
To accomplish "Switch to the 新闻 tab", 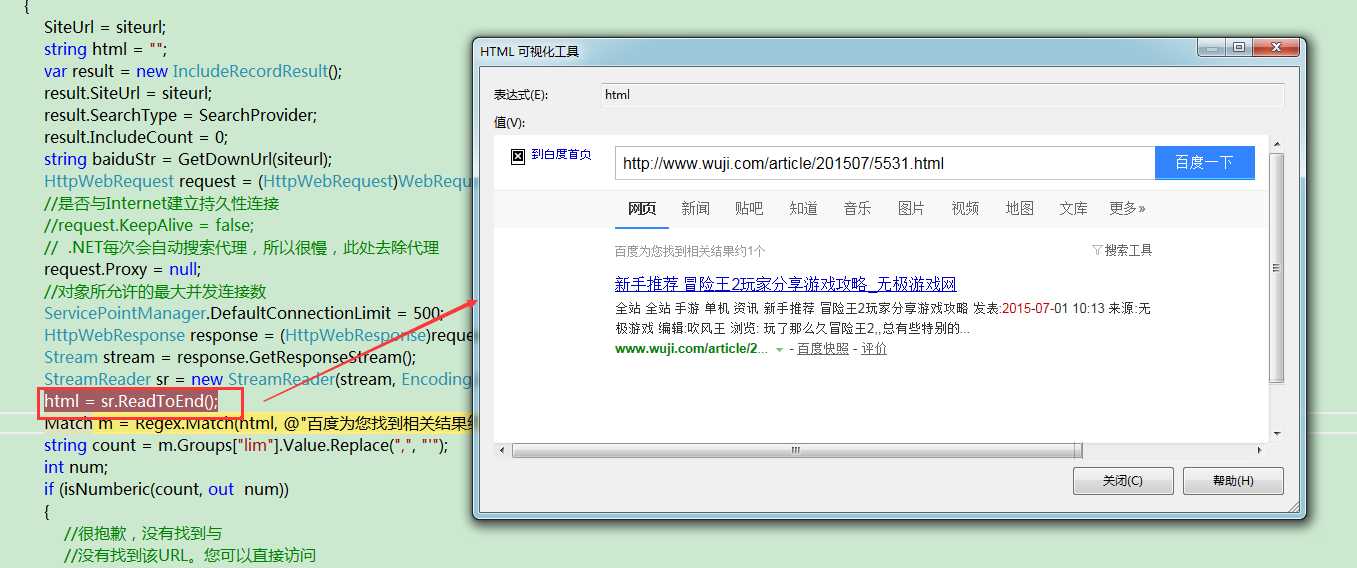I will point(695,208).
